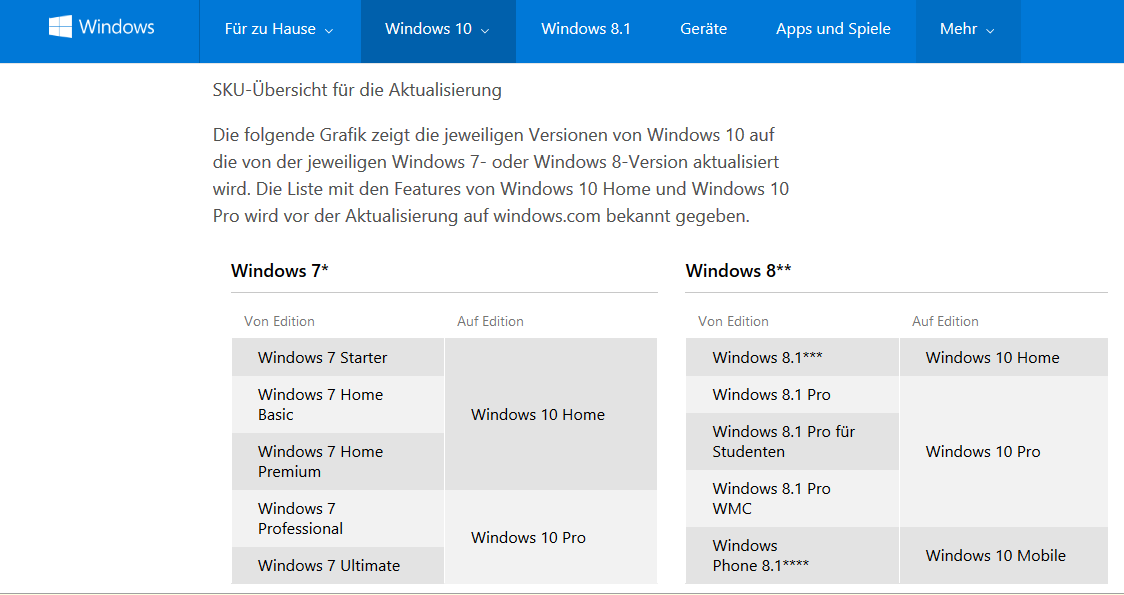Click the Windows logo icon
The width and height of the screenshot is (1124, 595).
point(60,27)
